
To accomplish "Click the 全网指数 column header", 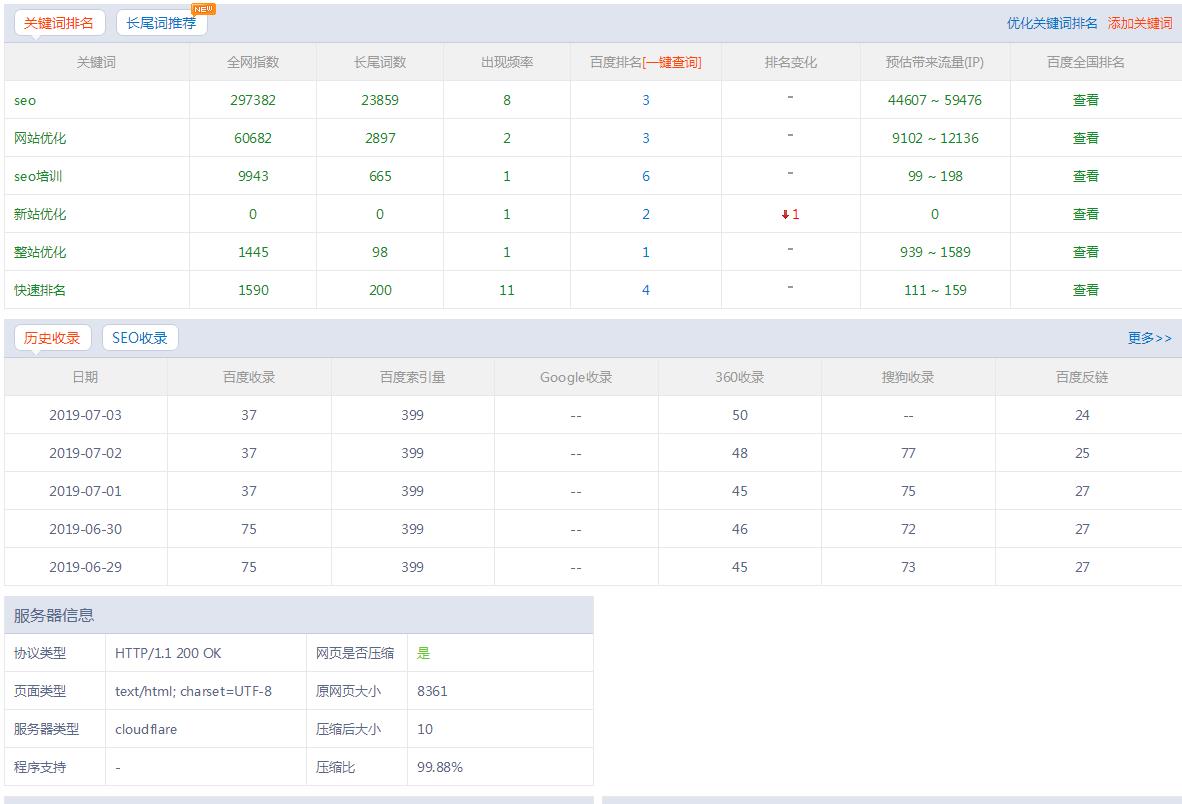I will [x=253, y=63].
